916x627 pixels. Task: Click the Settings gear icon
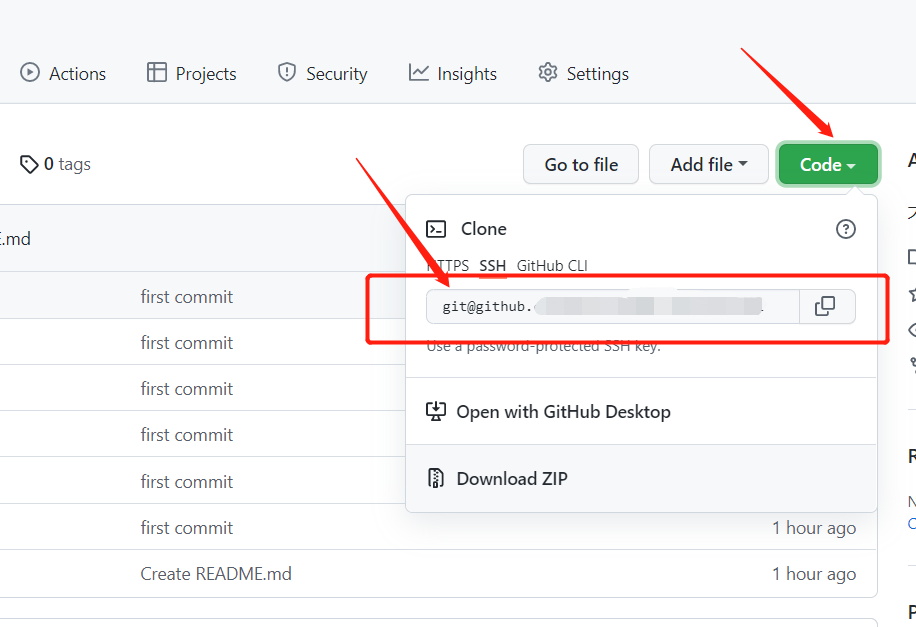click(x=548, y=72)
